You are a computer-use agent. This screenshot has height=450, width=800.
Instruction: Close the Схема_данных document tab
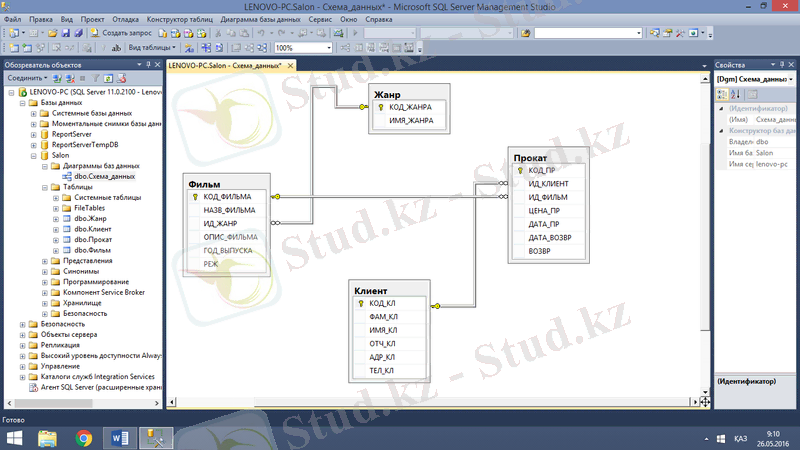pyautogui.click(x=290, y=66)
